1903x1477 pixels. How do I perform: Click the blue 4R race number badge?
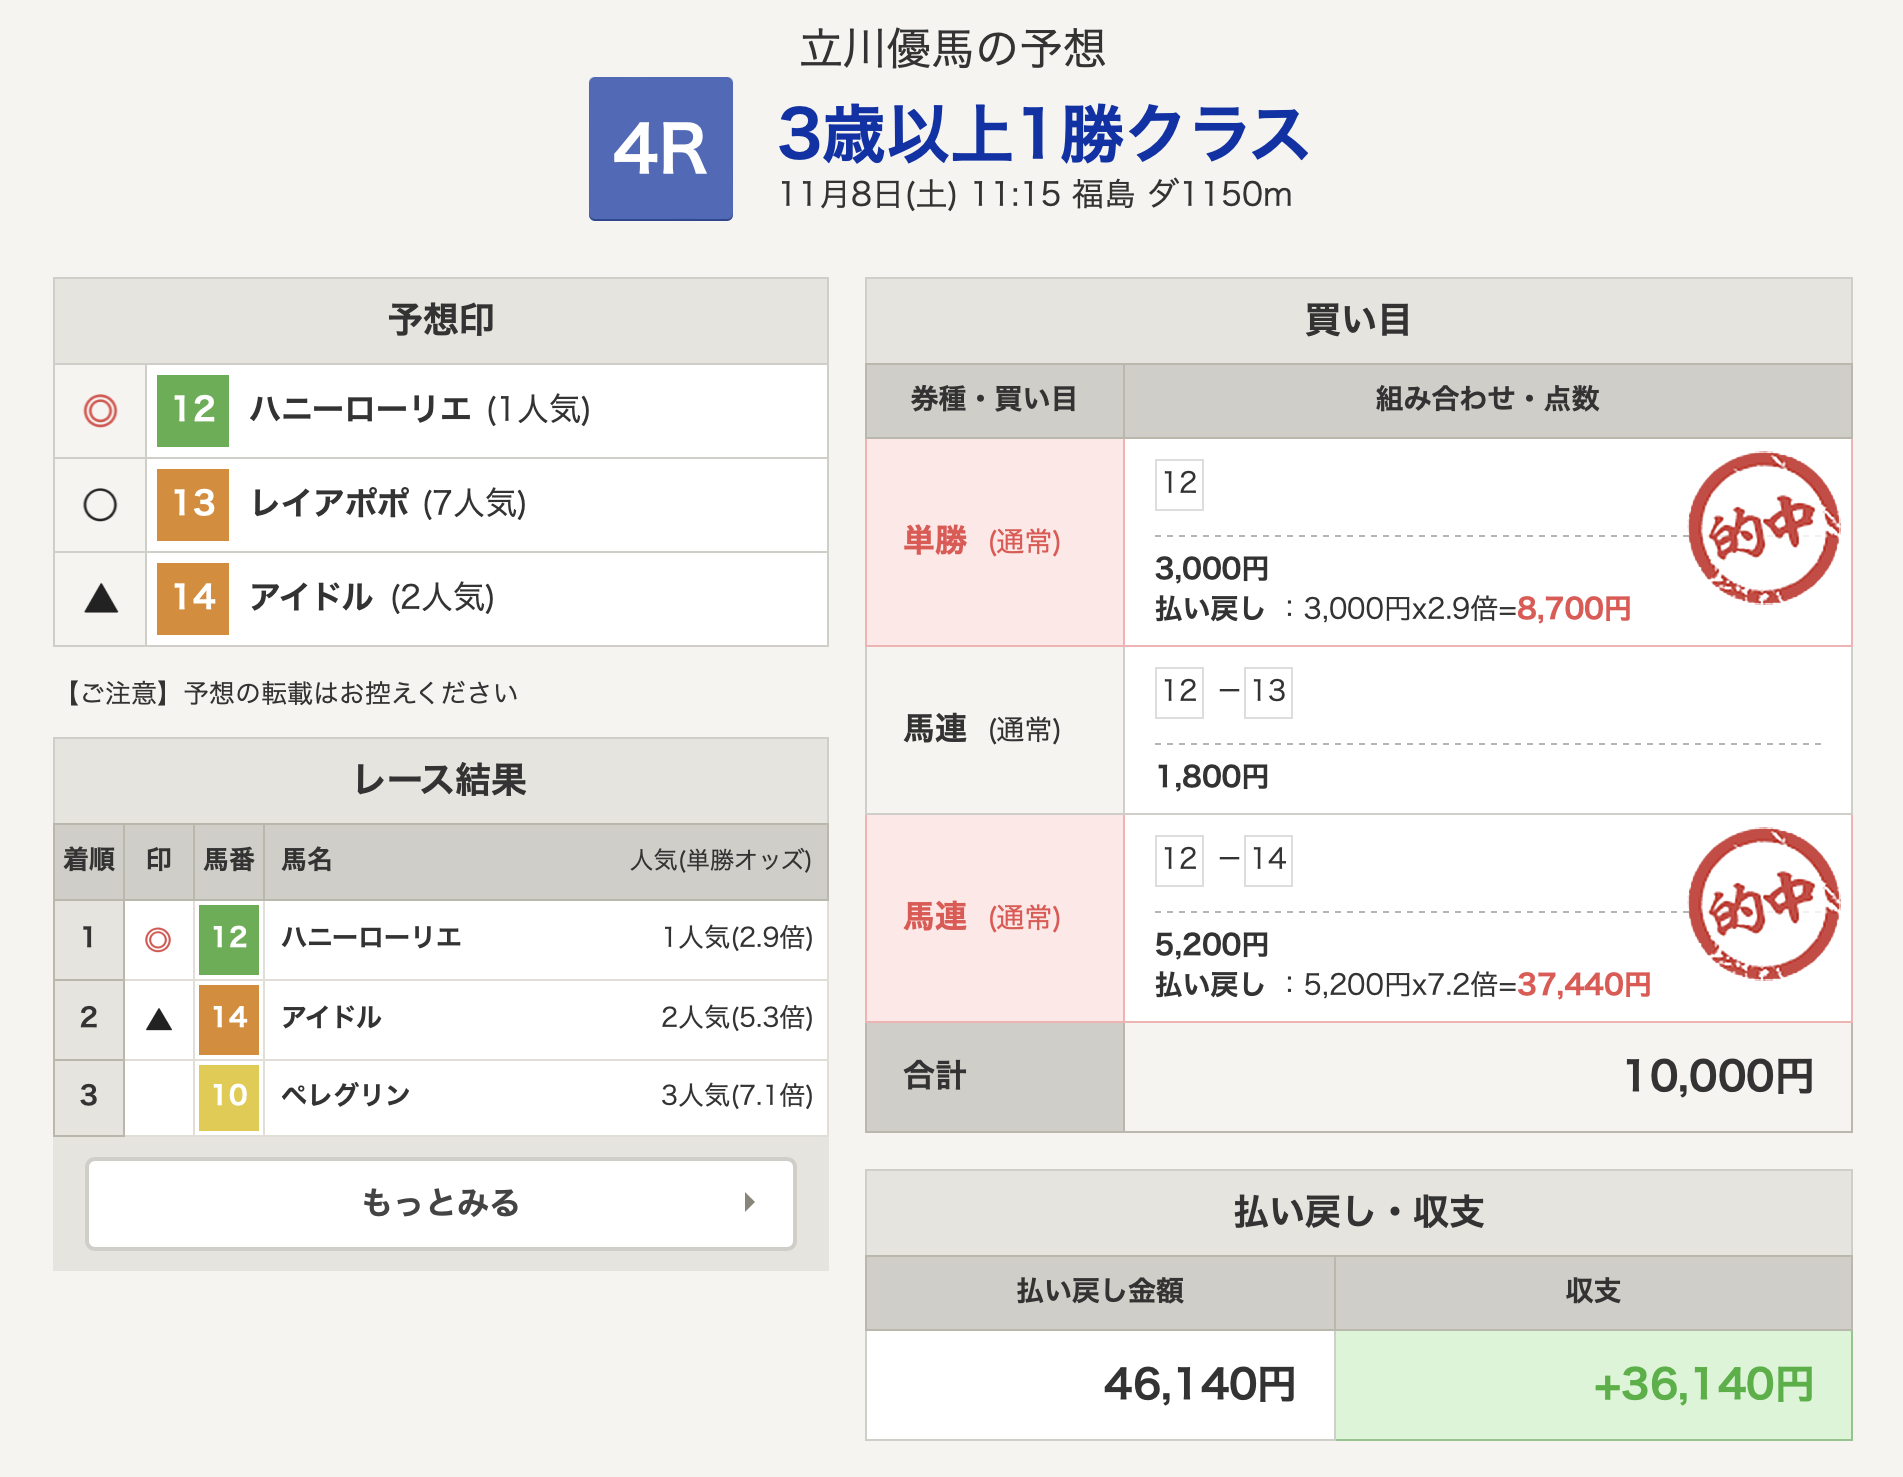point(660,149)
